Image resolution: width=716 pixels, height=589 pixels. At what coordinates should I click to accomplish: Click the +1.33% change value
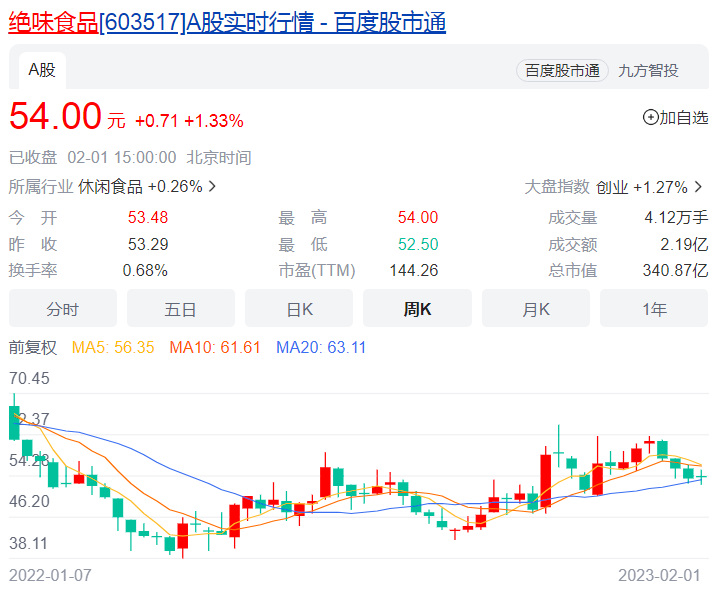214,121
